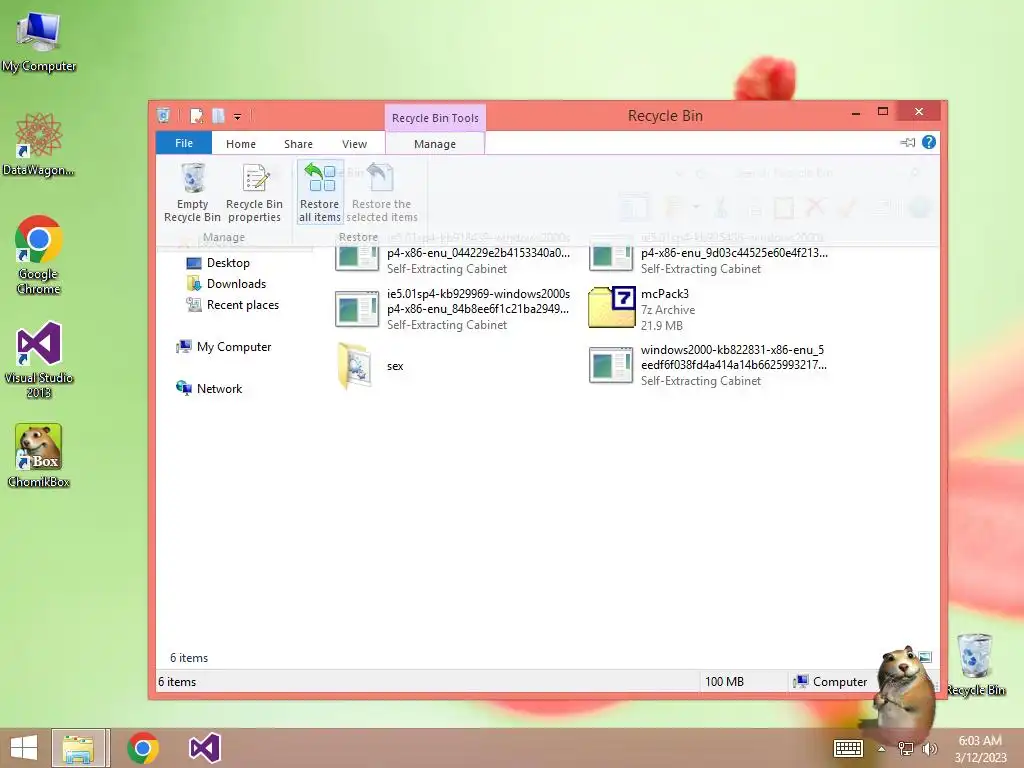Viewport: 1024px width, 768px height.
Task: Click the volume speaker tray icon
Action: (x=929, y=749)
